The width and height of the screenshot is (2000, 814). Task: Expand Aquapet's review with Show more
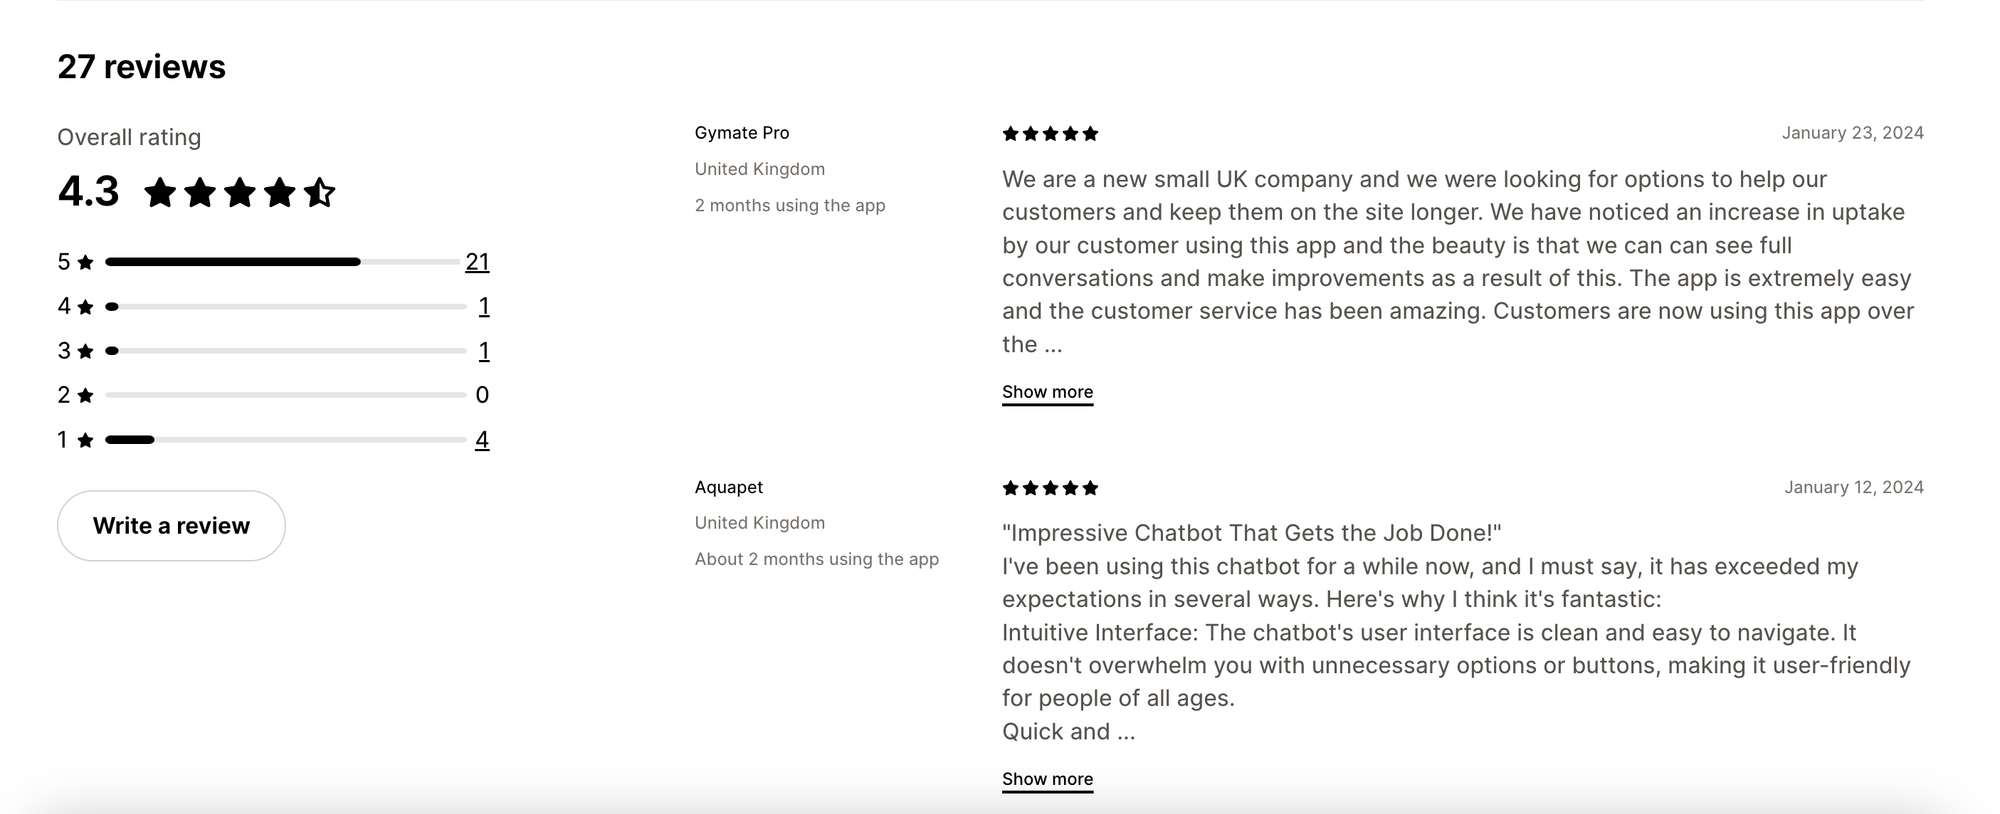click(x=1047, y=778)
